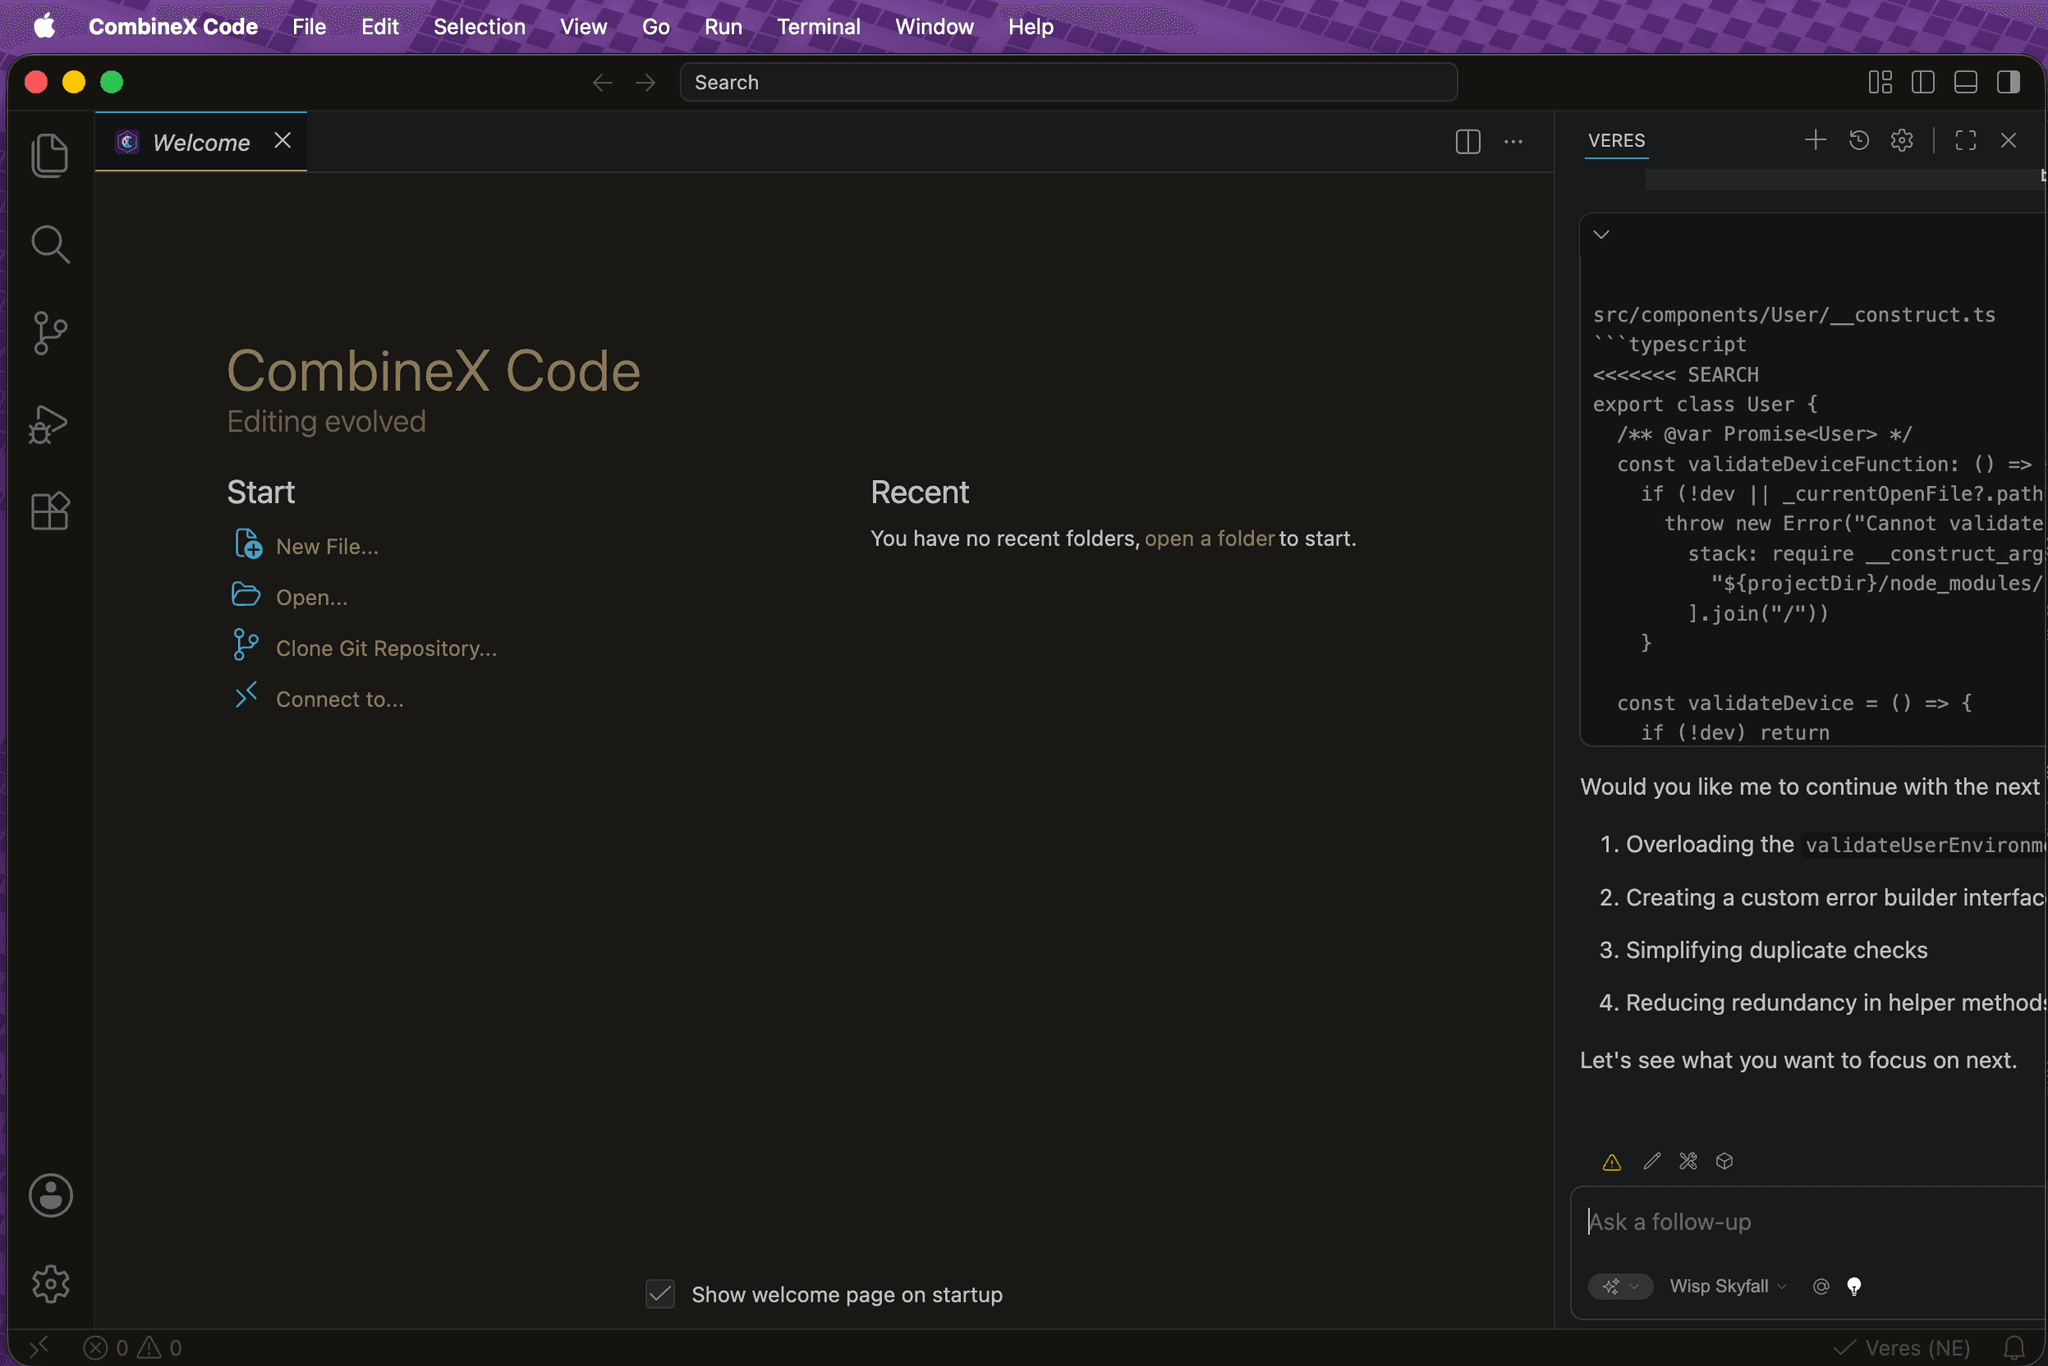Image resolution: width=2048 pixels, height=1366 pixels.
Task: Click the Open... link
Action: point(312,598)
